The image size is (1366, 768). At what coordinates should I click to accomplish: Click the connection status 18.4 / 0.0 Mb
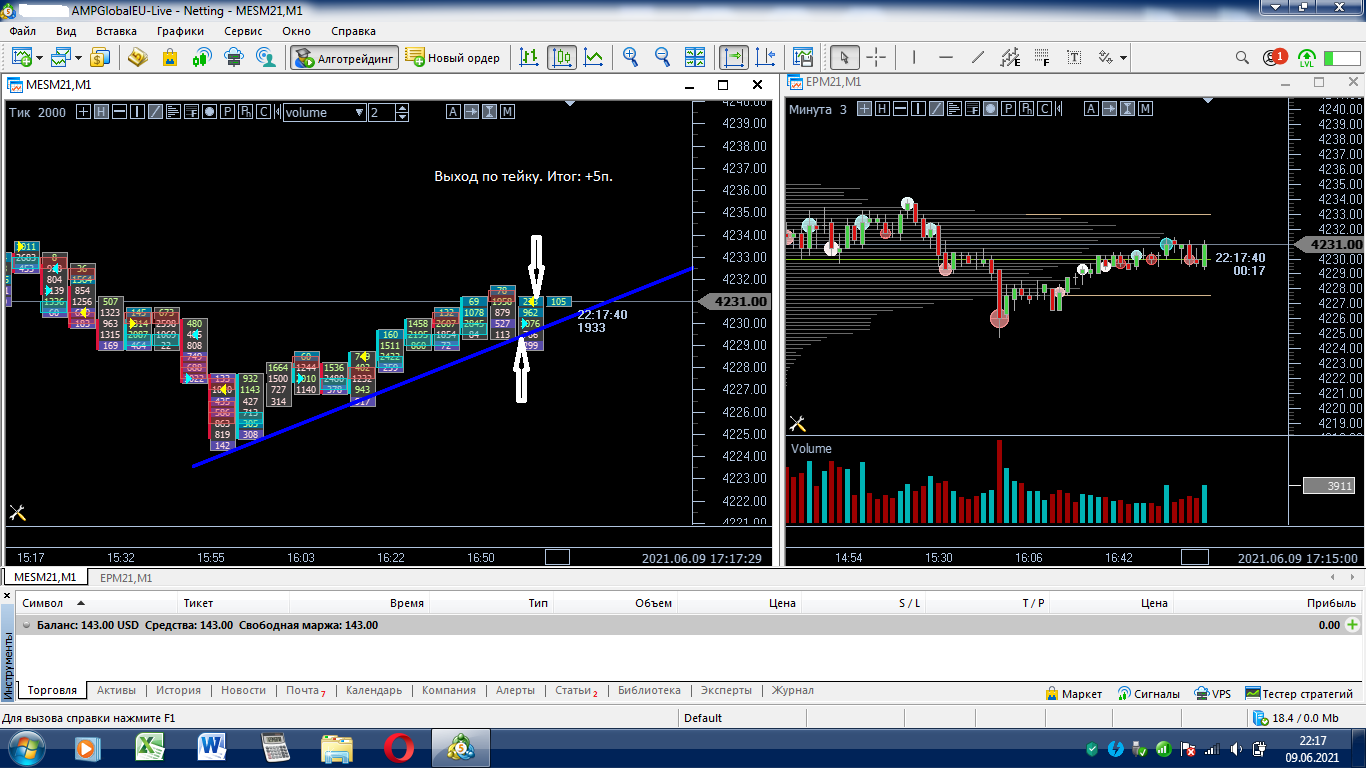click(1296, 718)
